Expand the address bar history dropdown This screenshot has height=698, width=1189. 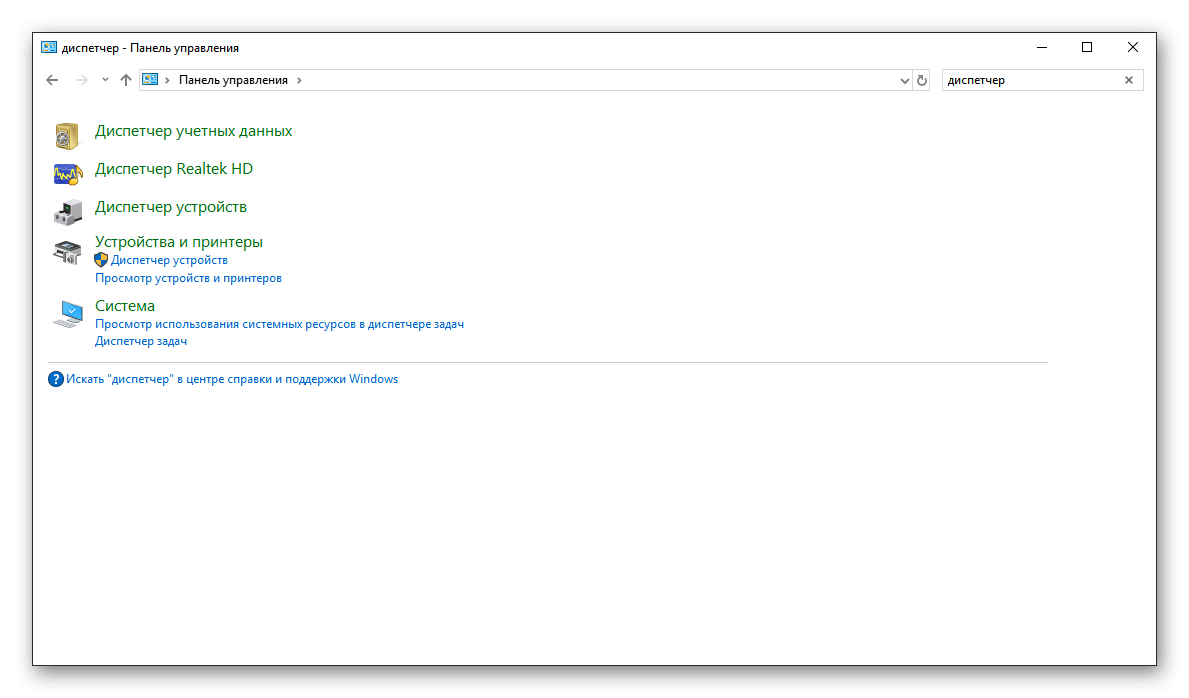[x=904, y=80]
